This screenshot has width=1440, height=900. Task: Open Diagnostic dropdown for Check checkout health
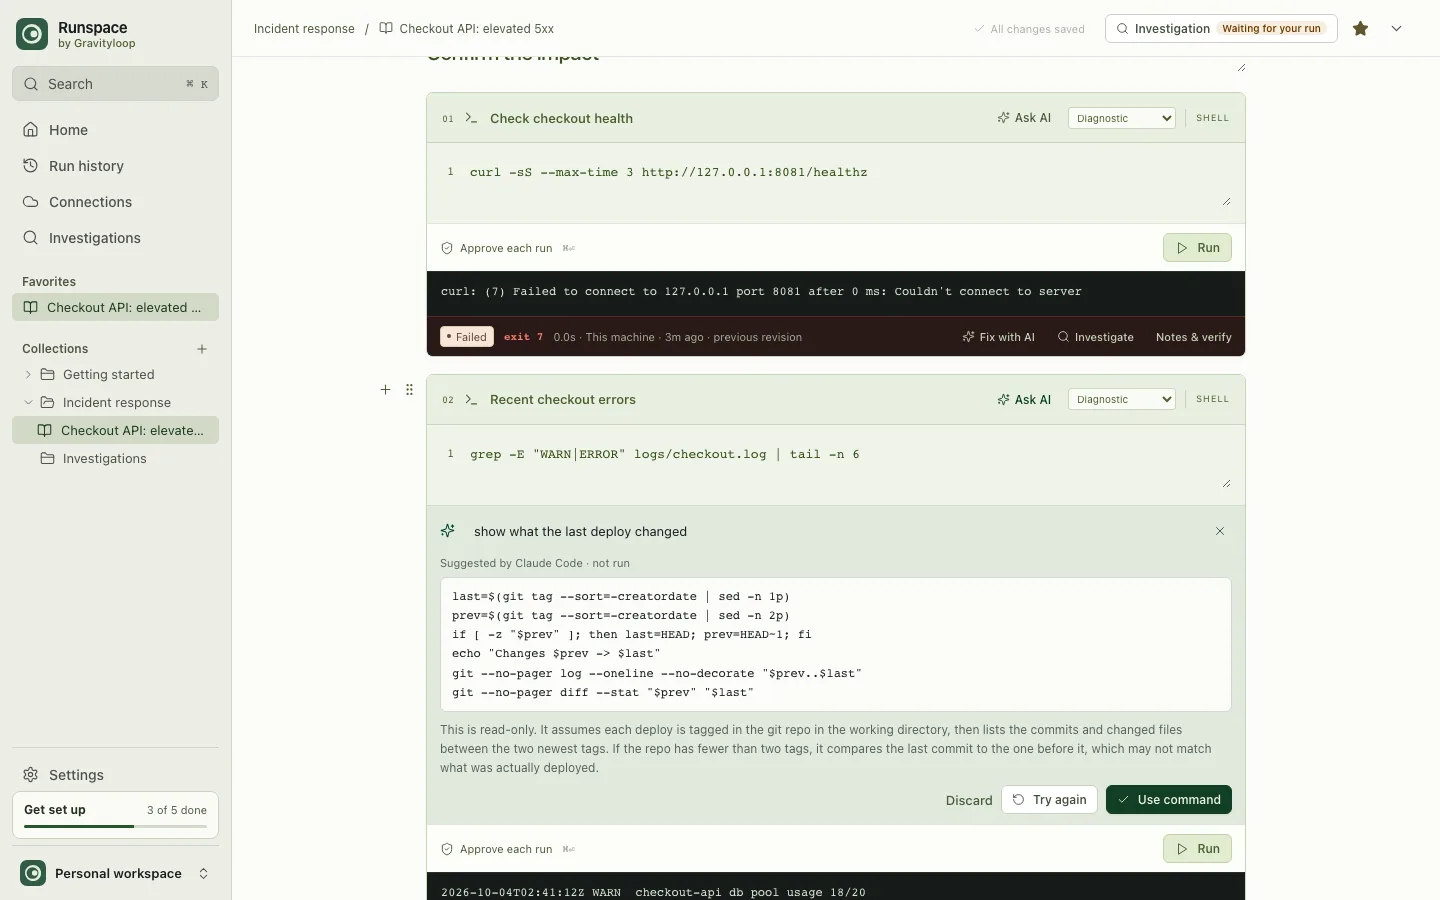[1121, 118]
